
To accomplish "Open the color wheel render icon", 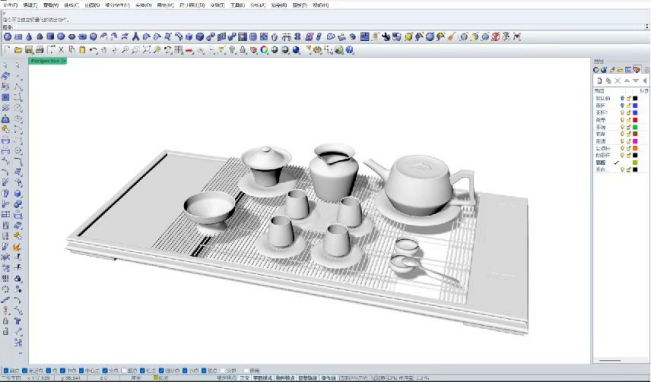I will [x=264, y=50].
